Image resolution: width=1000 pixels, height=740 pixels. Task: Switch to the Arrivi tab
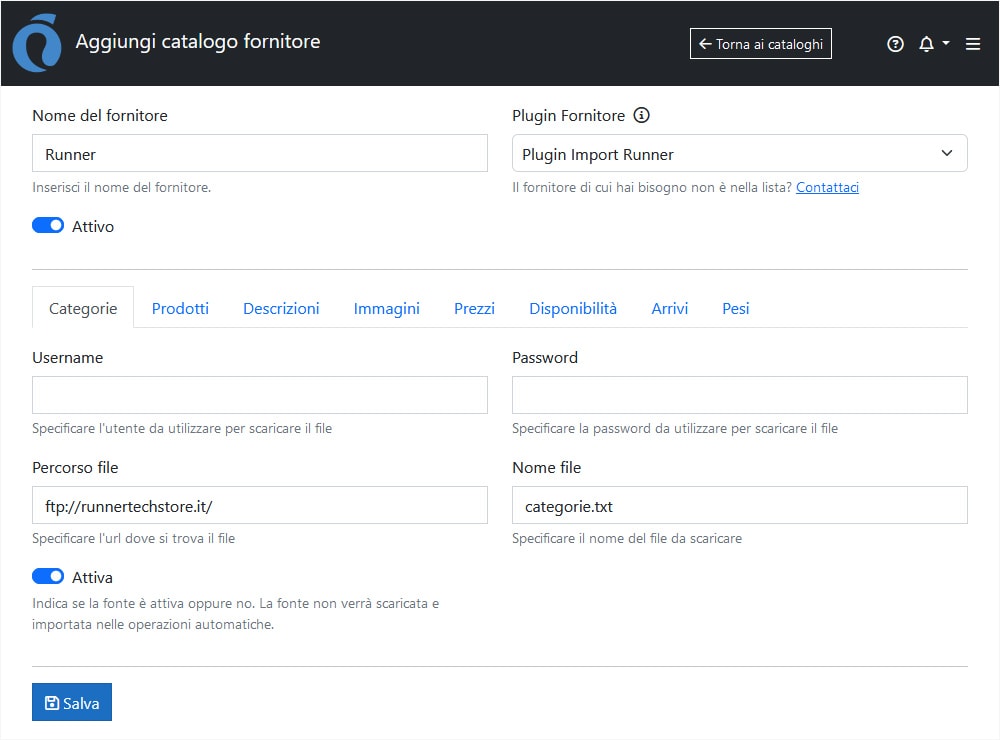(x=669, y=308)
